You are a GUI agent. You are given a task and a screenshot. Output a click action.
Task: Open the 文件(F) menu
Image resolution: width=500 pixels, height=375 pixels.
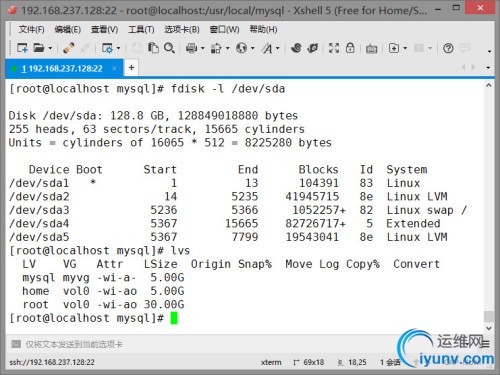point(31,30)
